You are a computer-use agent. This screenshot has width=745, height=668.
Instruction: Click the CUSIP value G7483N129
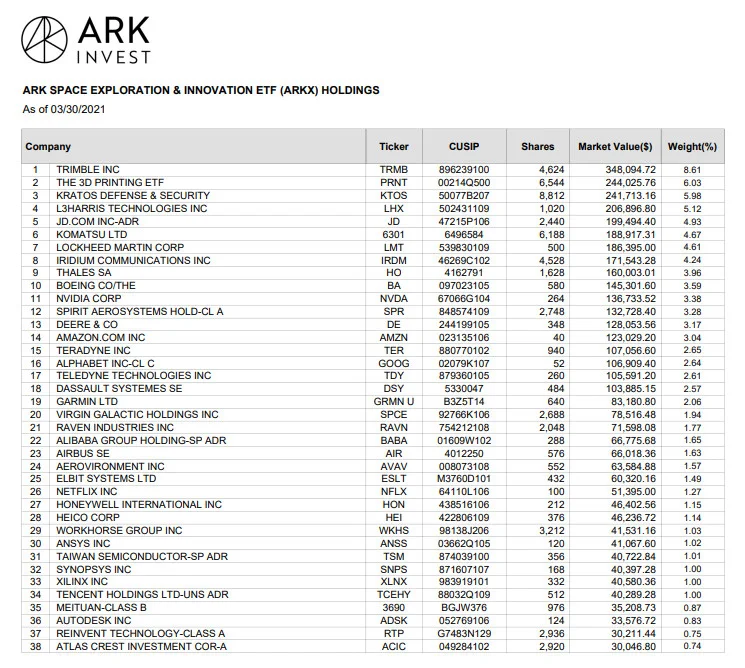(x=464, y=633)
